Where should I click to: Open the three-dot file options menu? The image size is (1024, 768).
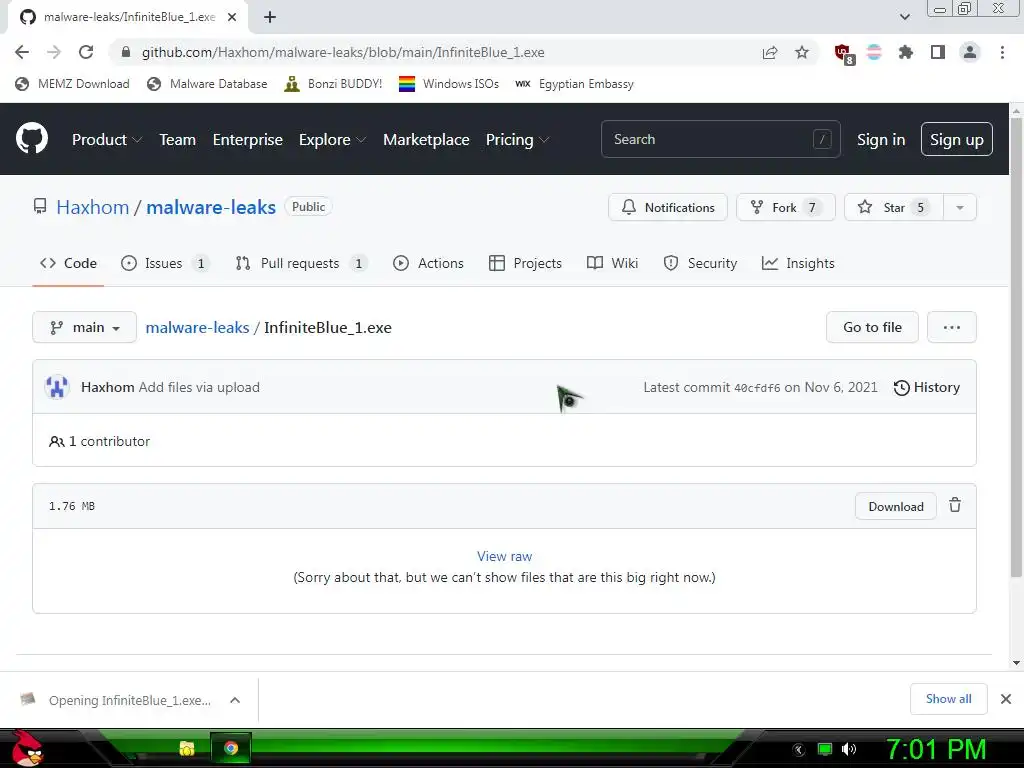952,327
